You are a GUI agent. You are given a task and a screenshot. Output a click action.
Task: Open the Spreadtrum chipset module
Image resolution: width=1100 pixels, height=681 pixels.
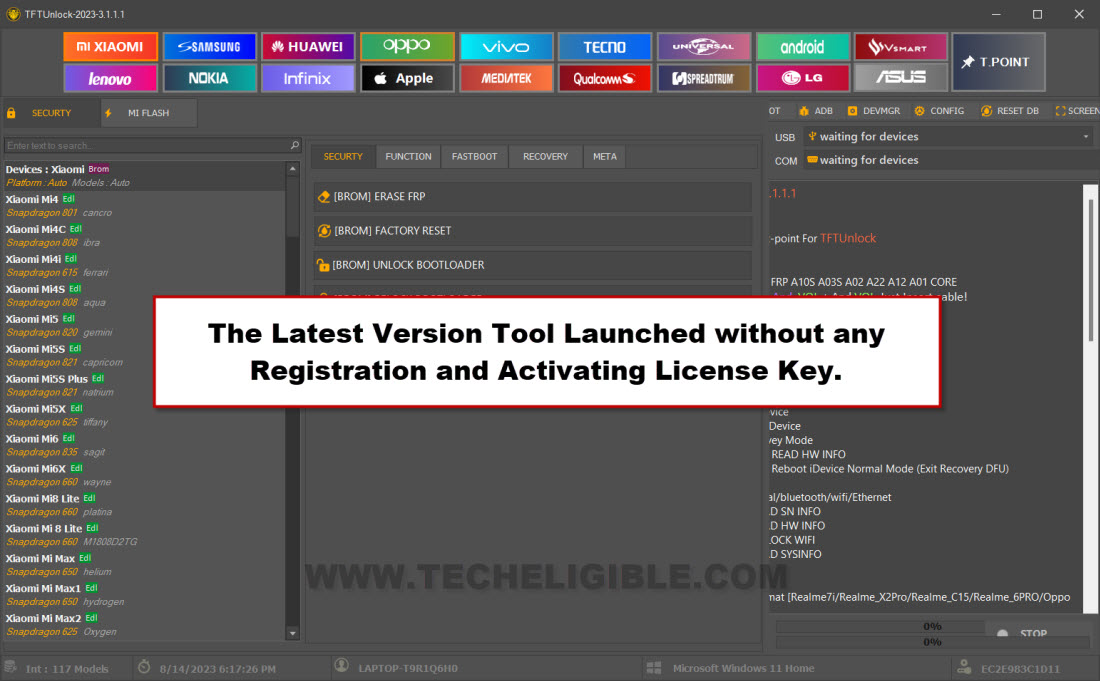point(704,79)
